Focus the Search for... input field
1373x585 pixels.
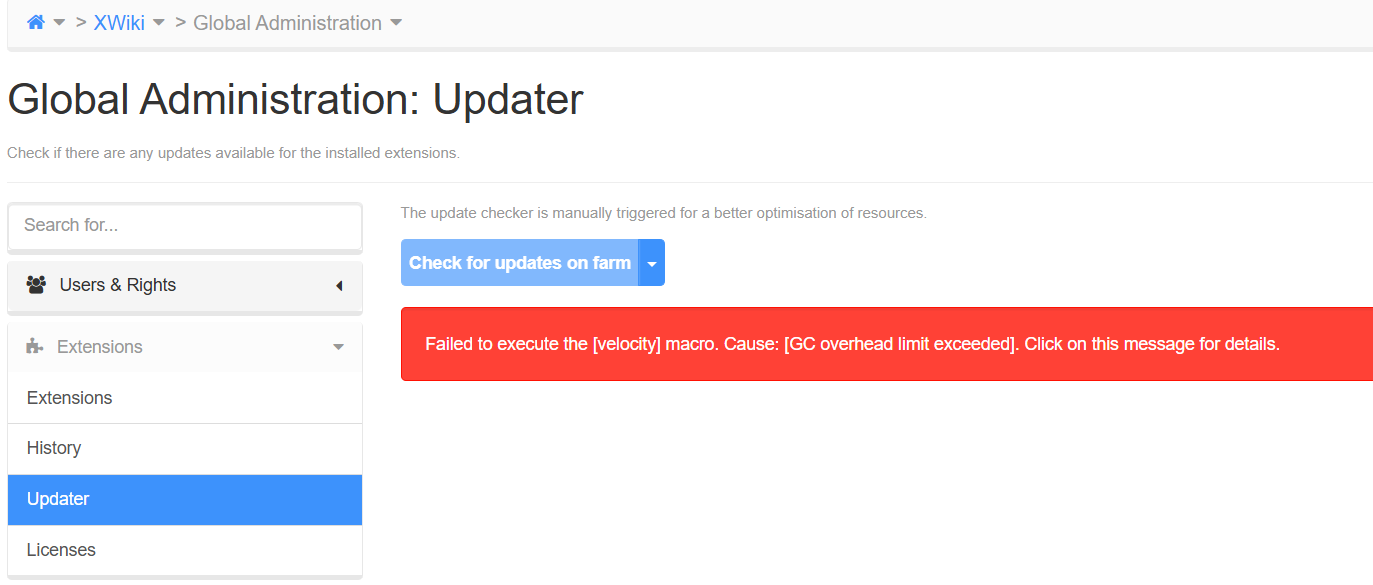coord(185,226)
